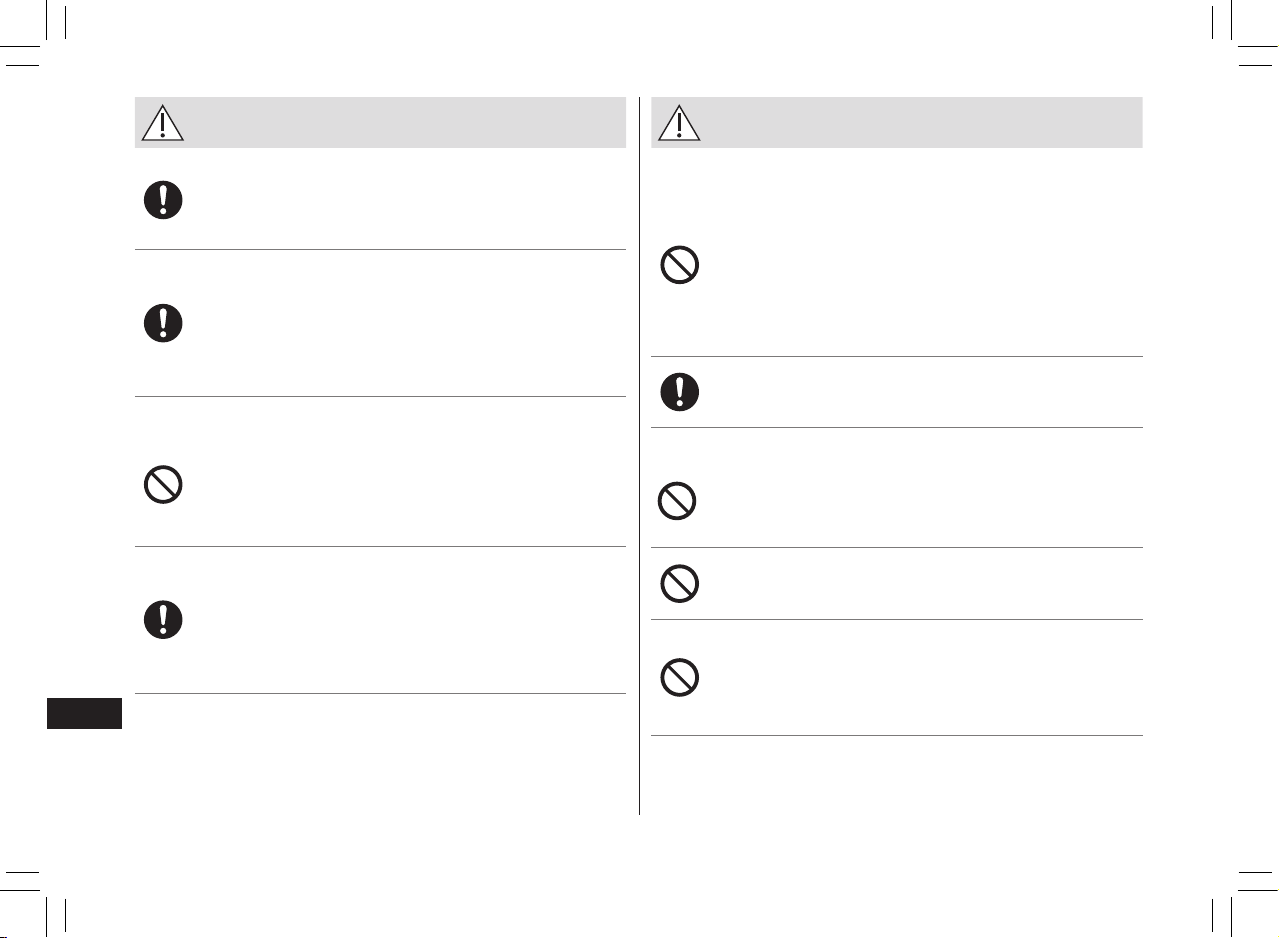Click the prohibition icon in the left column
The image size is (1279, 938).
pos(162,485)
